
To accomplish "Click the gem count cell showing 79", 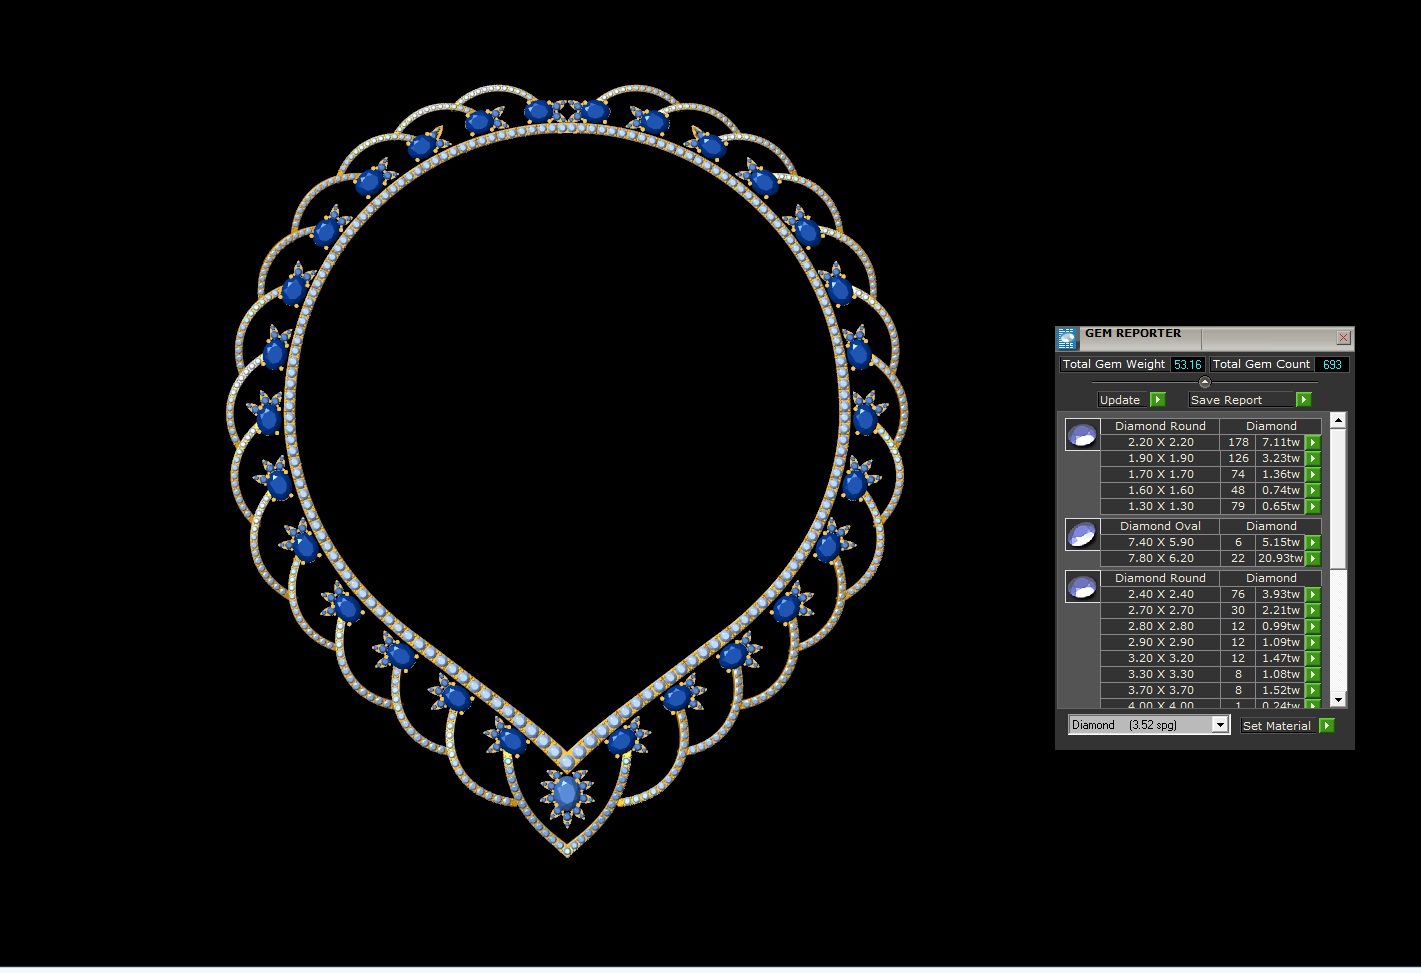I will (x=1238, y=506).
